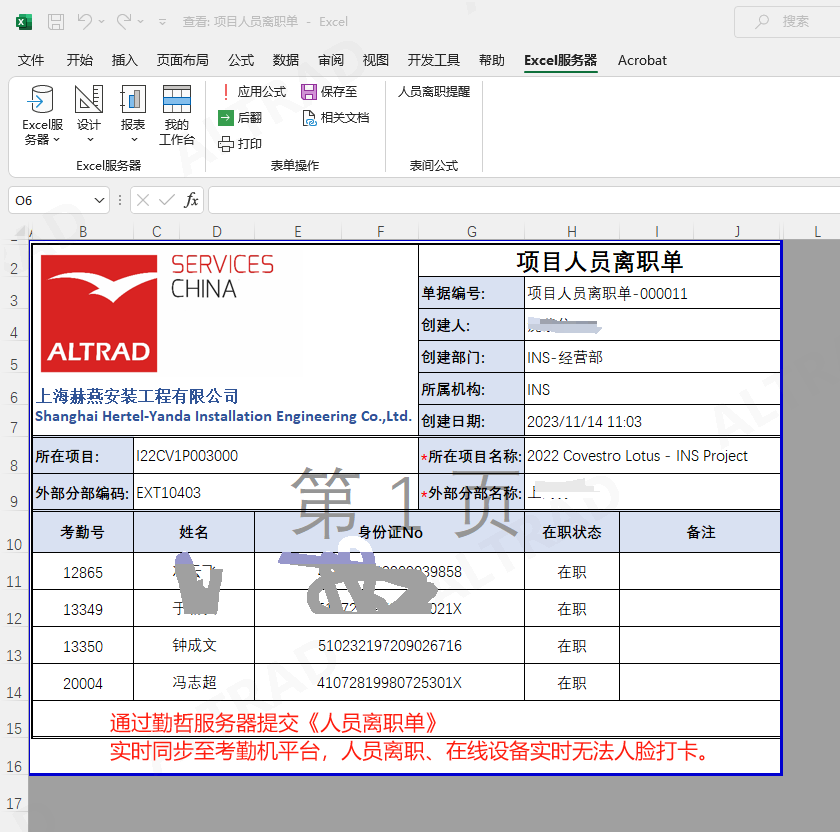Click the formula bar input area
Screen dimensions: 840x832
click(x=520, y=200)
